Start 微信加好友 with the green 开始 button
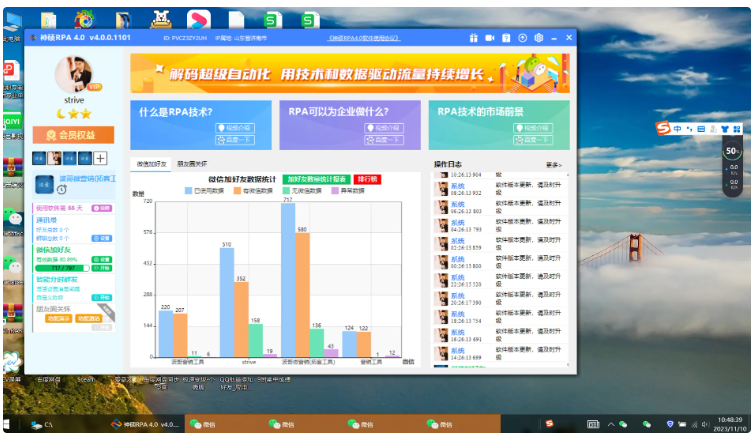Viewport: 754px width, 438px height. [101, 268]
